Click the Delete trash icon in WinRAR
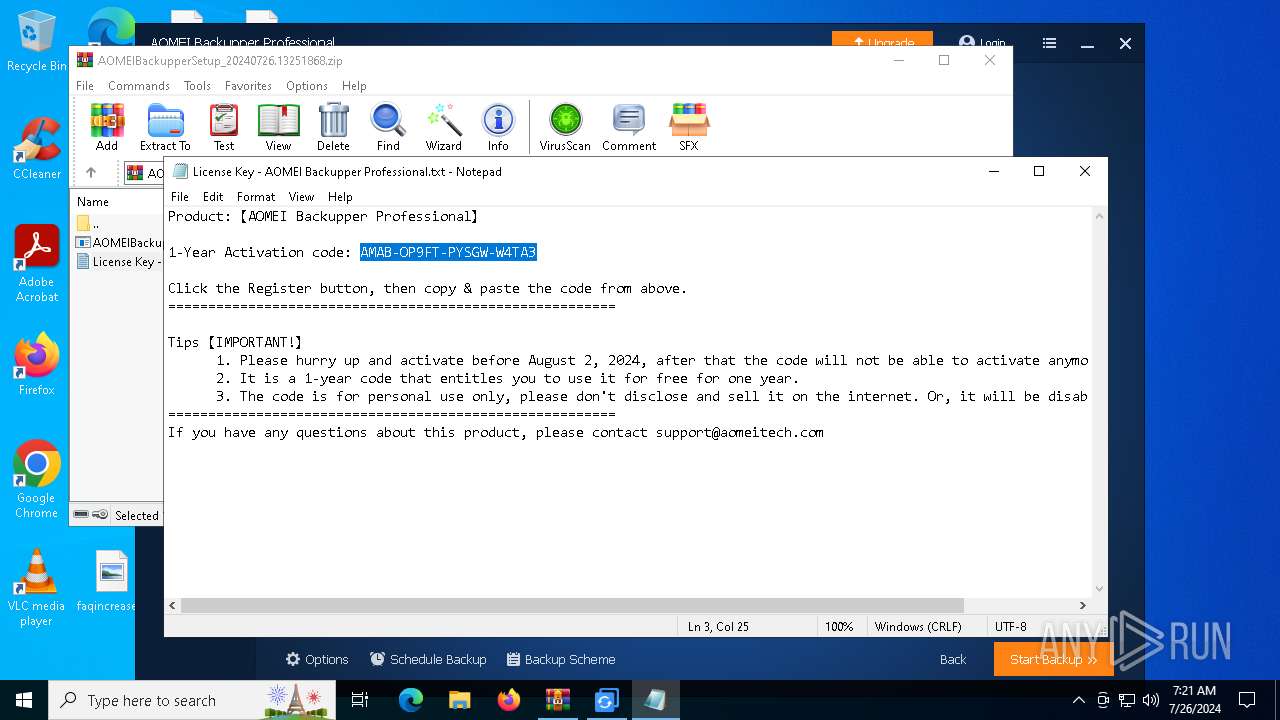The height and width of the screenshot is (720, 1280). 333,127
